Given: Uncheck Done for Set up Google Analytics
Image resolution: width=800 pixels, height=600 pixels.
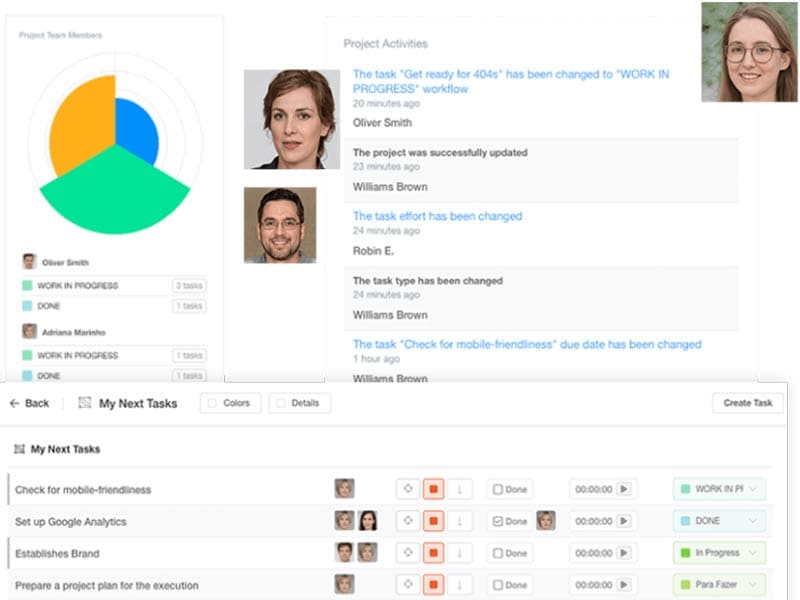Looking at the screenshot, I should coord(497,521).
